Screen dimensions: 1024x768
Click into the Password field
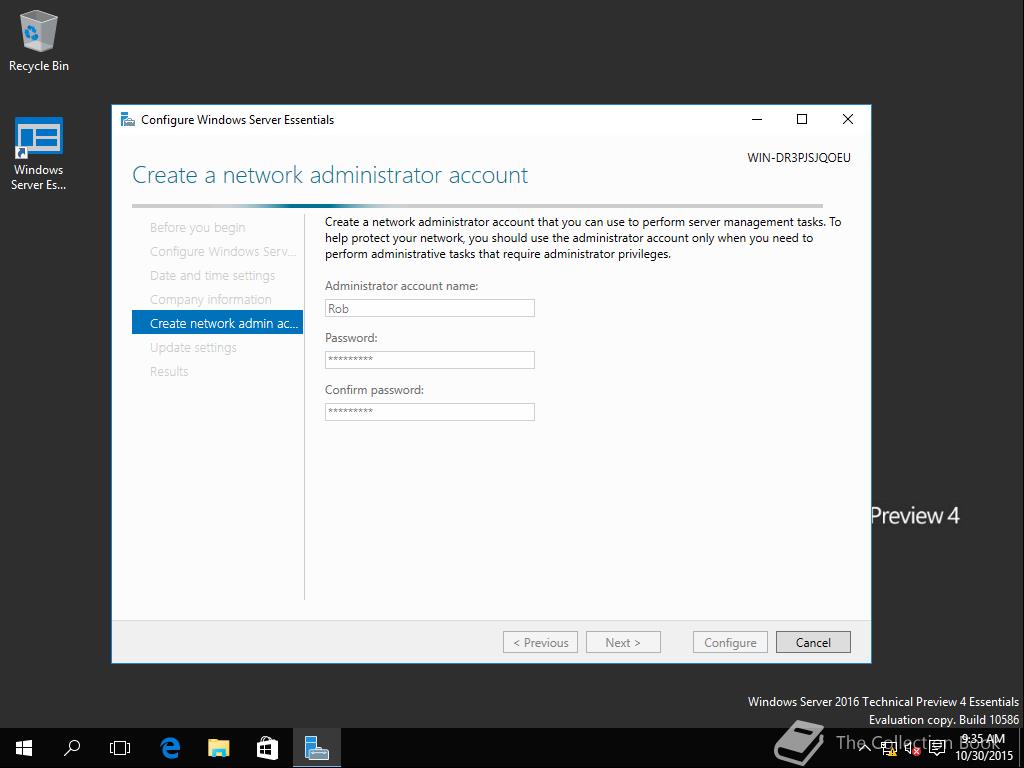[x=430, y=360]
